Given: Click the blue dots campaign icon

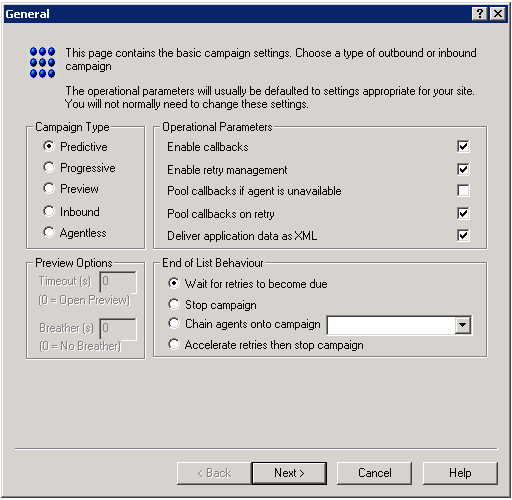Looking at the screenshot, I should (42, 62).
